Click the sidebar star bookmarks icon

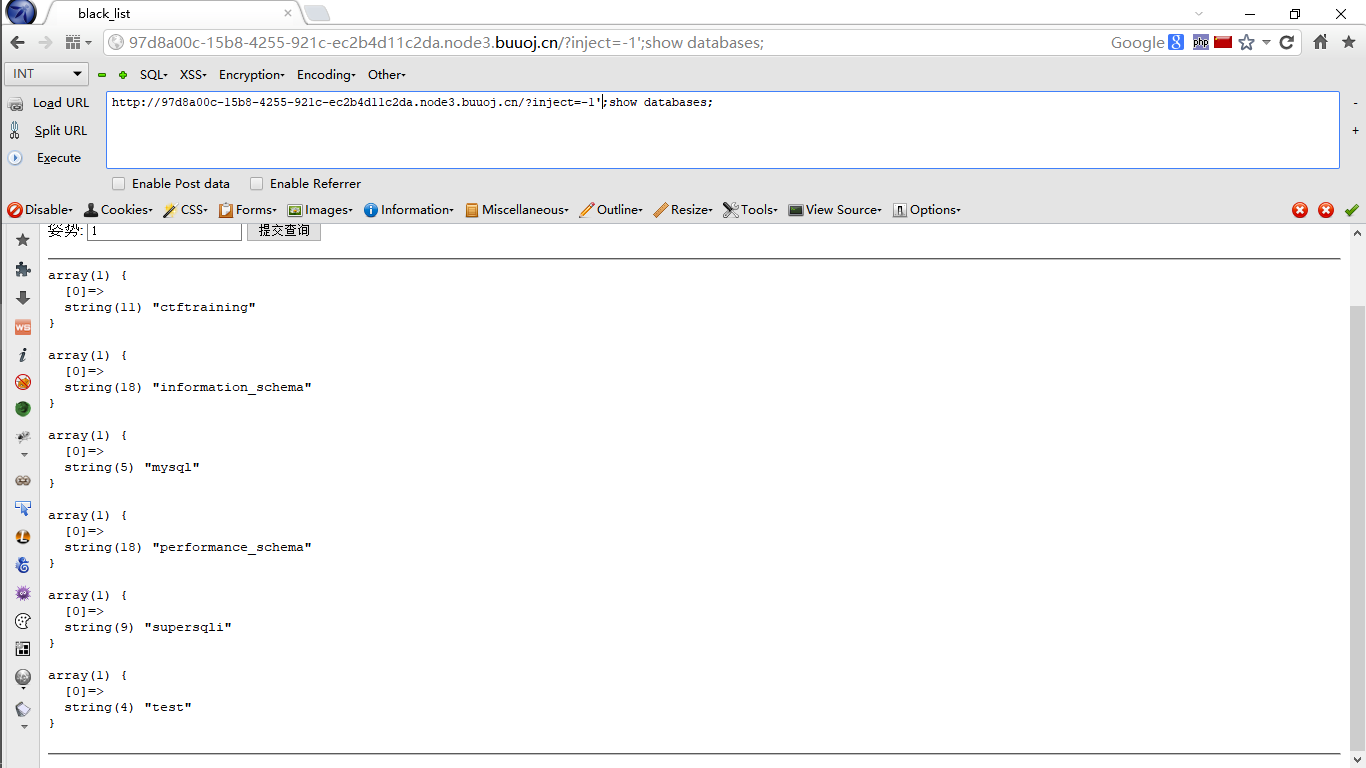23,240
